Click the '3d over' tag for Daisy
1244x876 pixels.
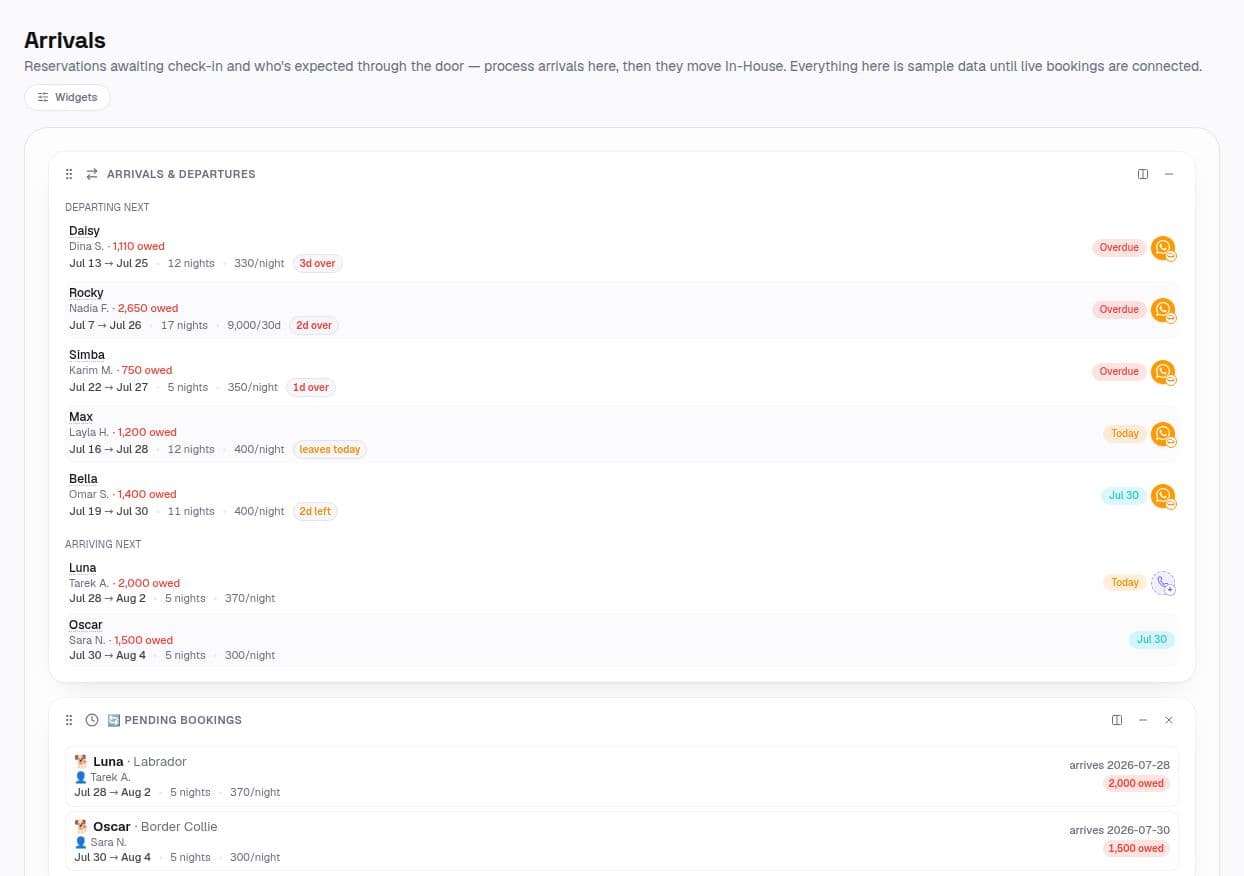(x=317, y=264)
